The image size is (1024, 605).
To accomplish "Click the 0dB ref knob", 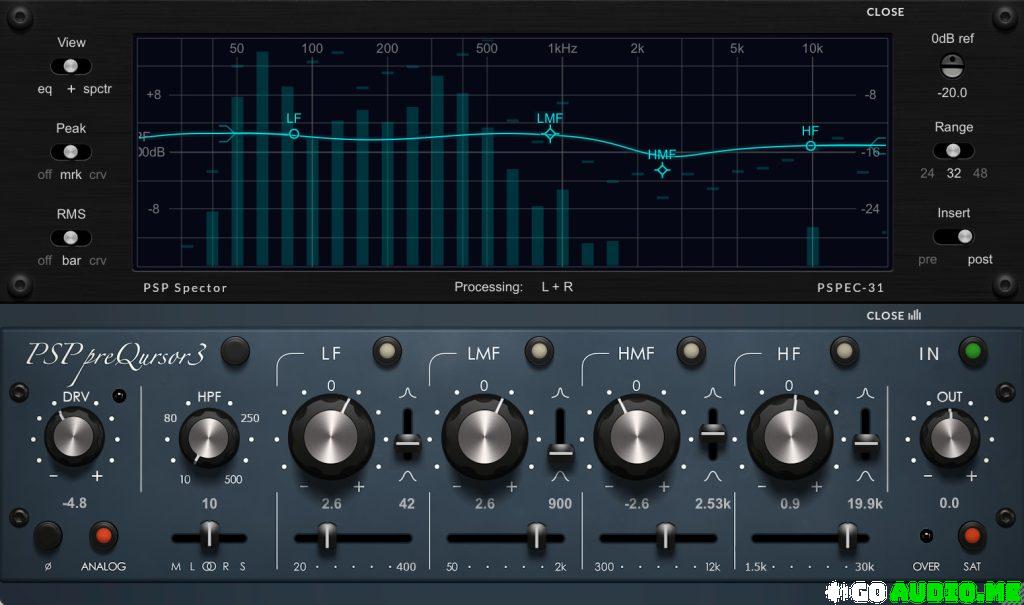I will (952, 66).
